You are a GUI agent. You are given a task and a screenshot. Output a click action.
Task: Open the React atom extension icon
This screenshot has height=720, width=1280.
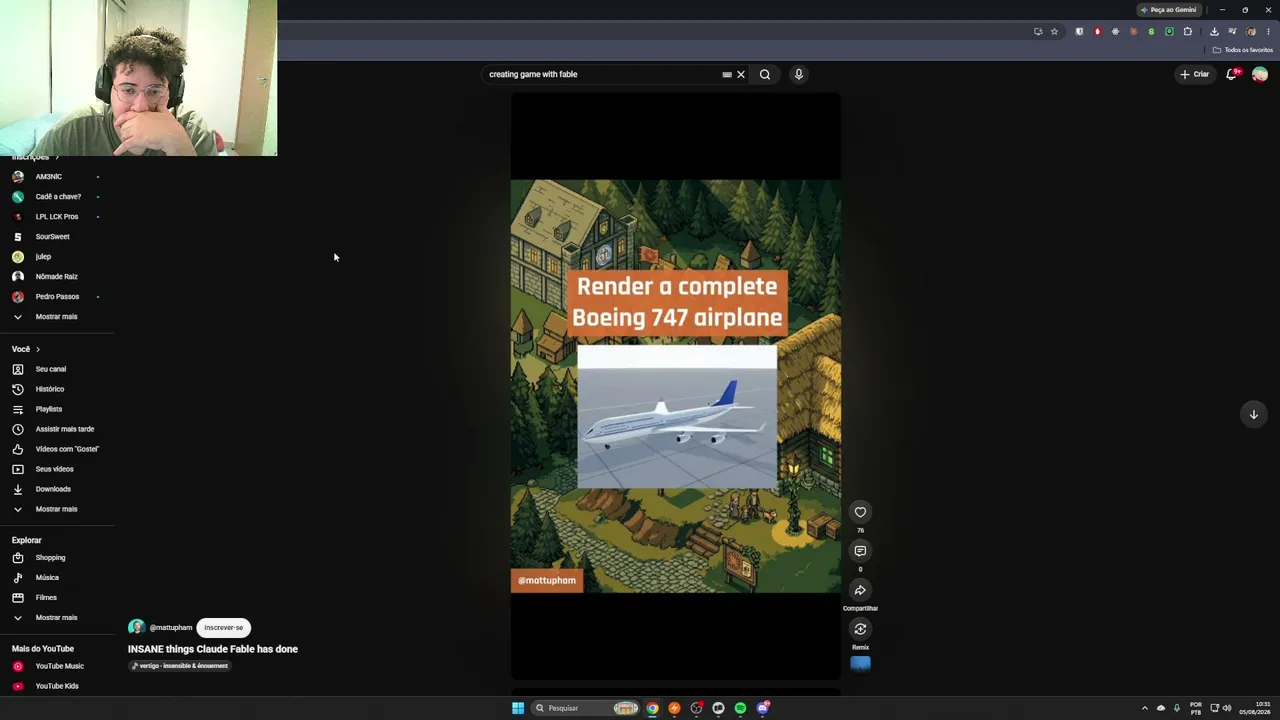[1115, 31]
